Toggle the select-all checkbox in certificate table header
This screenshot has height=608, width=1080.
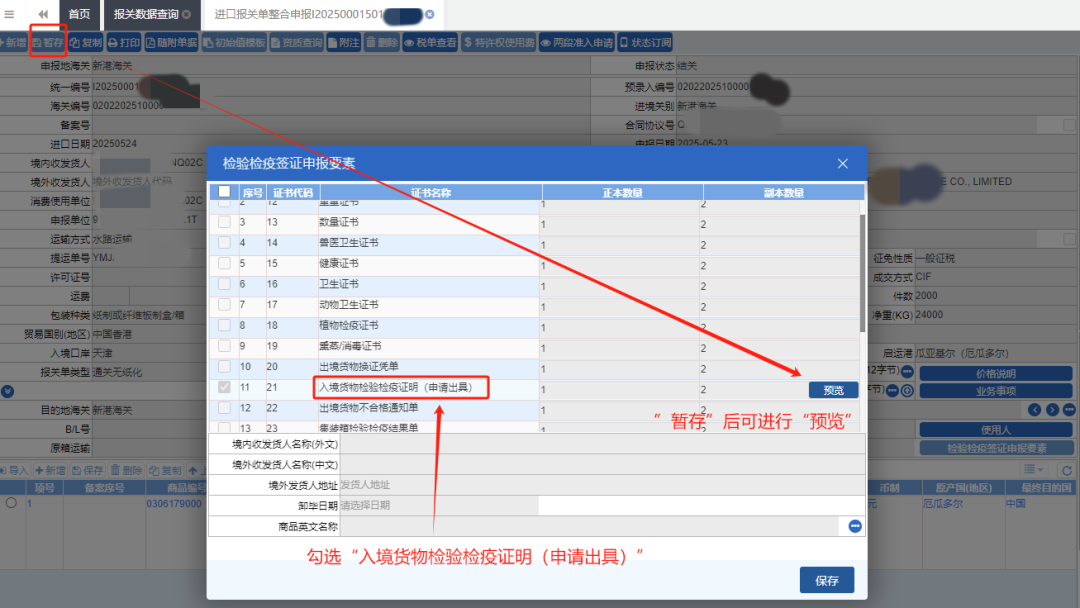[x=224, y=192]
